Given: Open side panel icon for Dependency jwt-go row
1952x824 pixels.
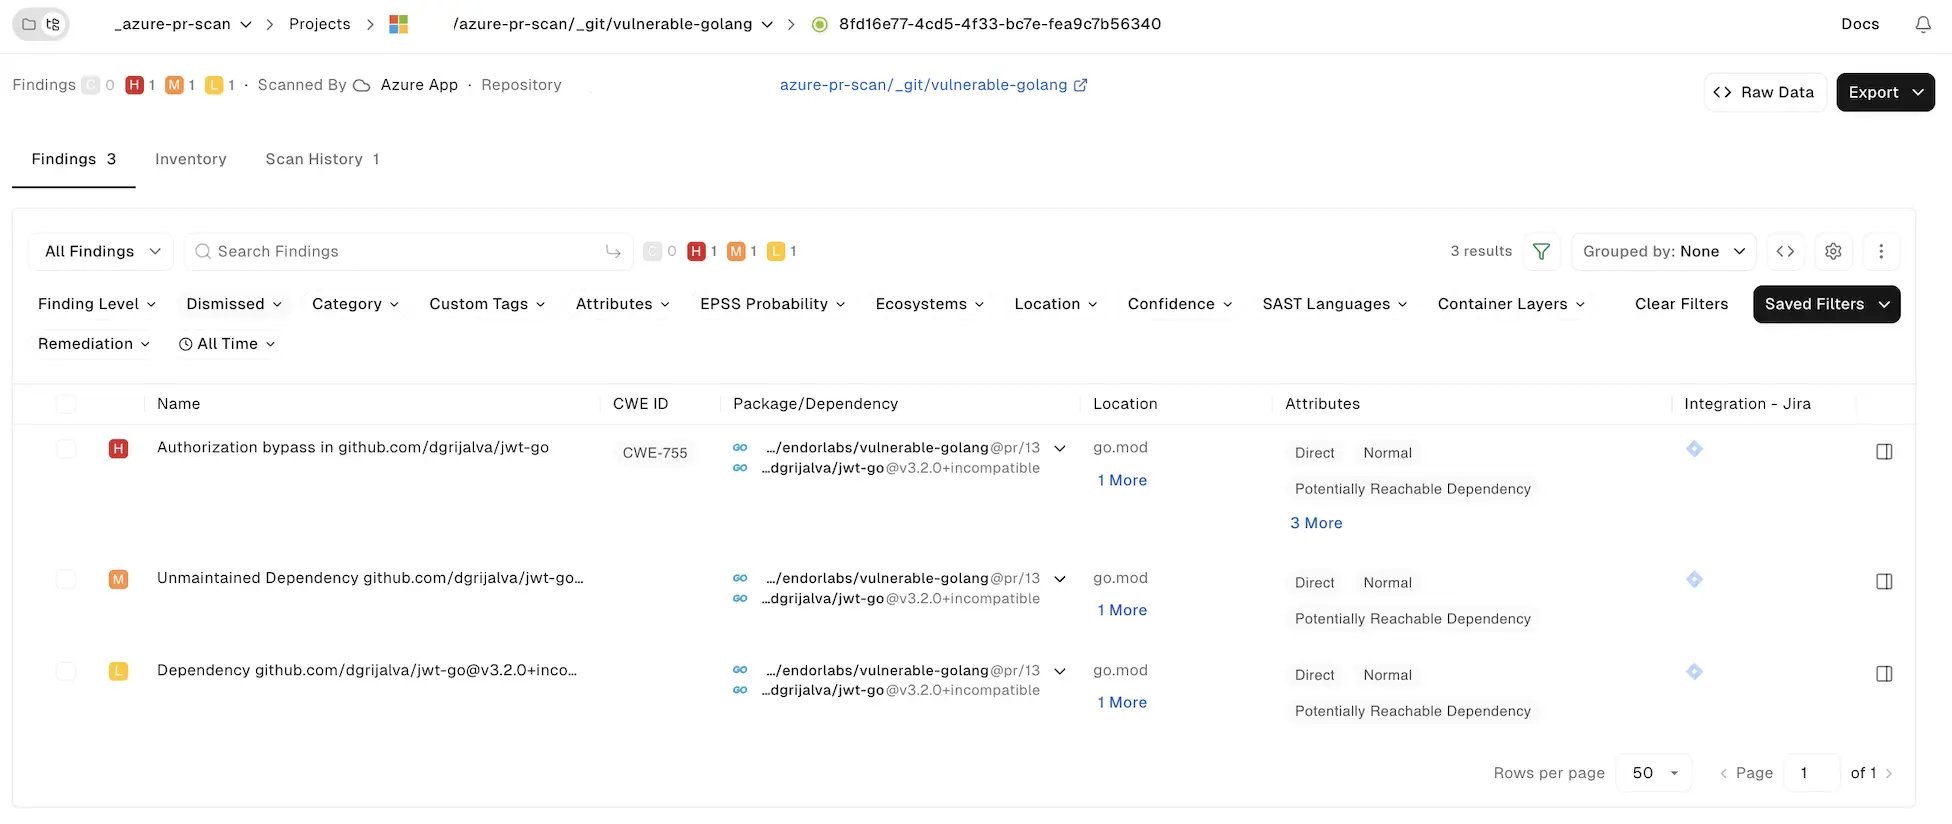Looking at the screenshot, I should pos(1884,674).
